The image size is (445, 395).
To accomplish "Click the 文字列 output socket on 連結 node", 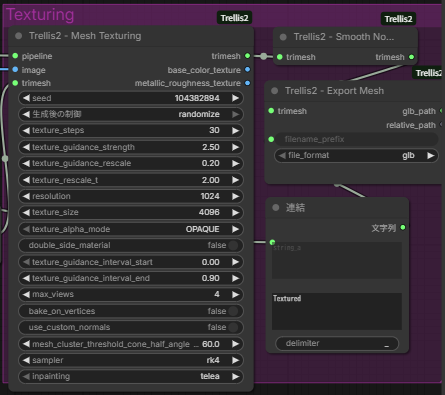I will [x=403, y=228].
